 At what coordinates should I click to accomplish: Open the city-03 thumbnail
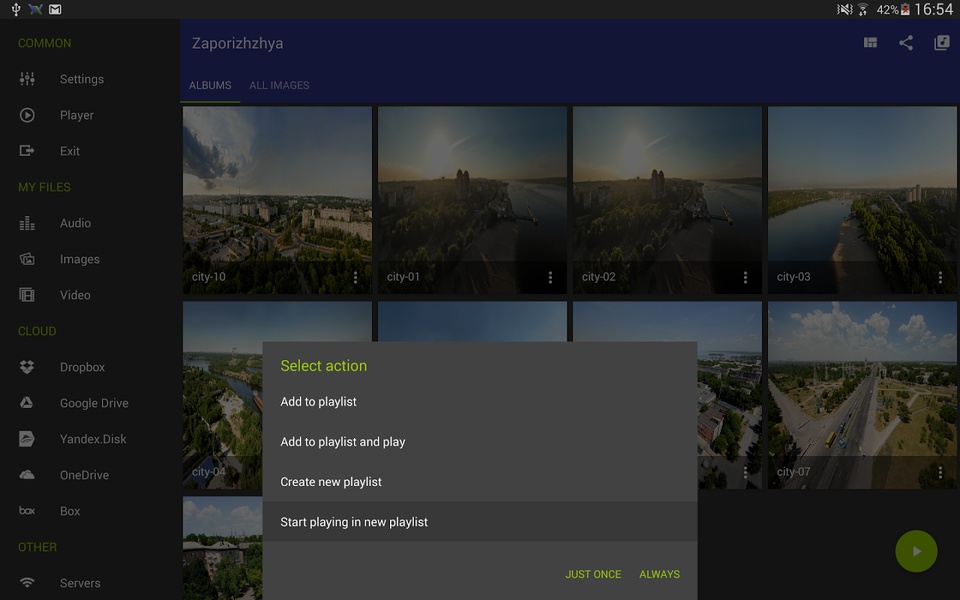click(862, 200)
